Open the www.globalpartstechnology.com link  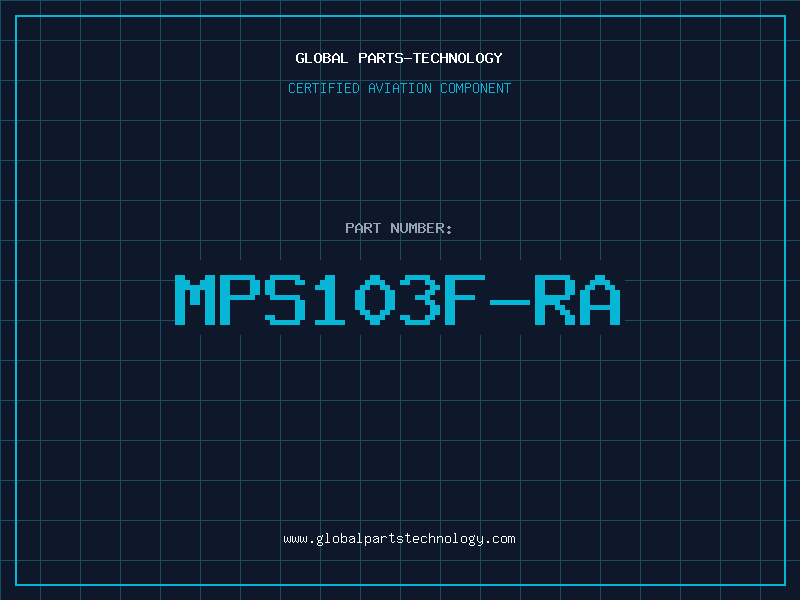[x=399, y=539]
